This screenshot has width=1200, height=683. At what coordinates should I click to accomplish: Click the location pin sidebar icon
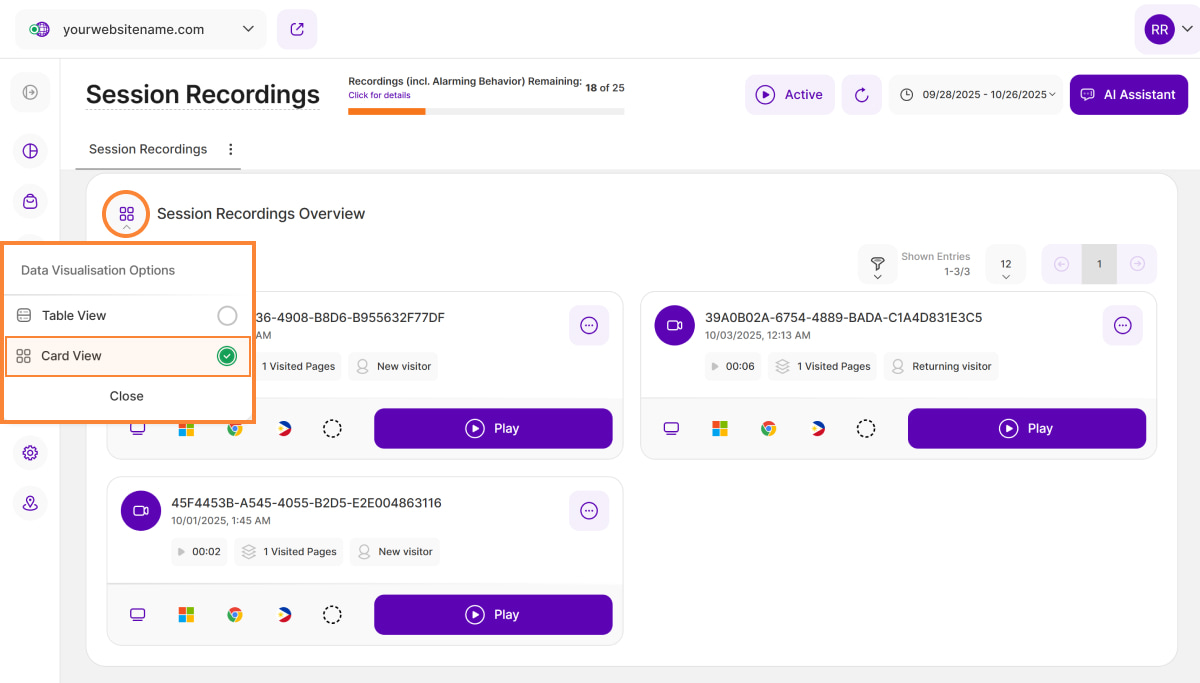coord(30,503)
